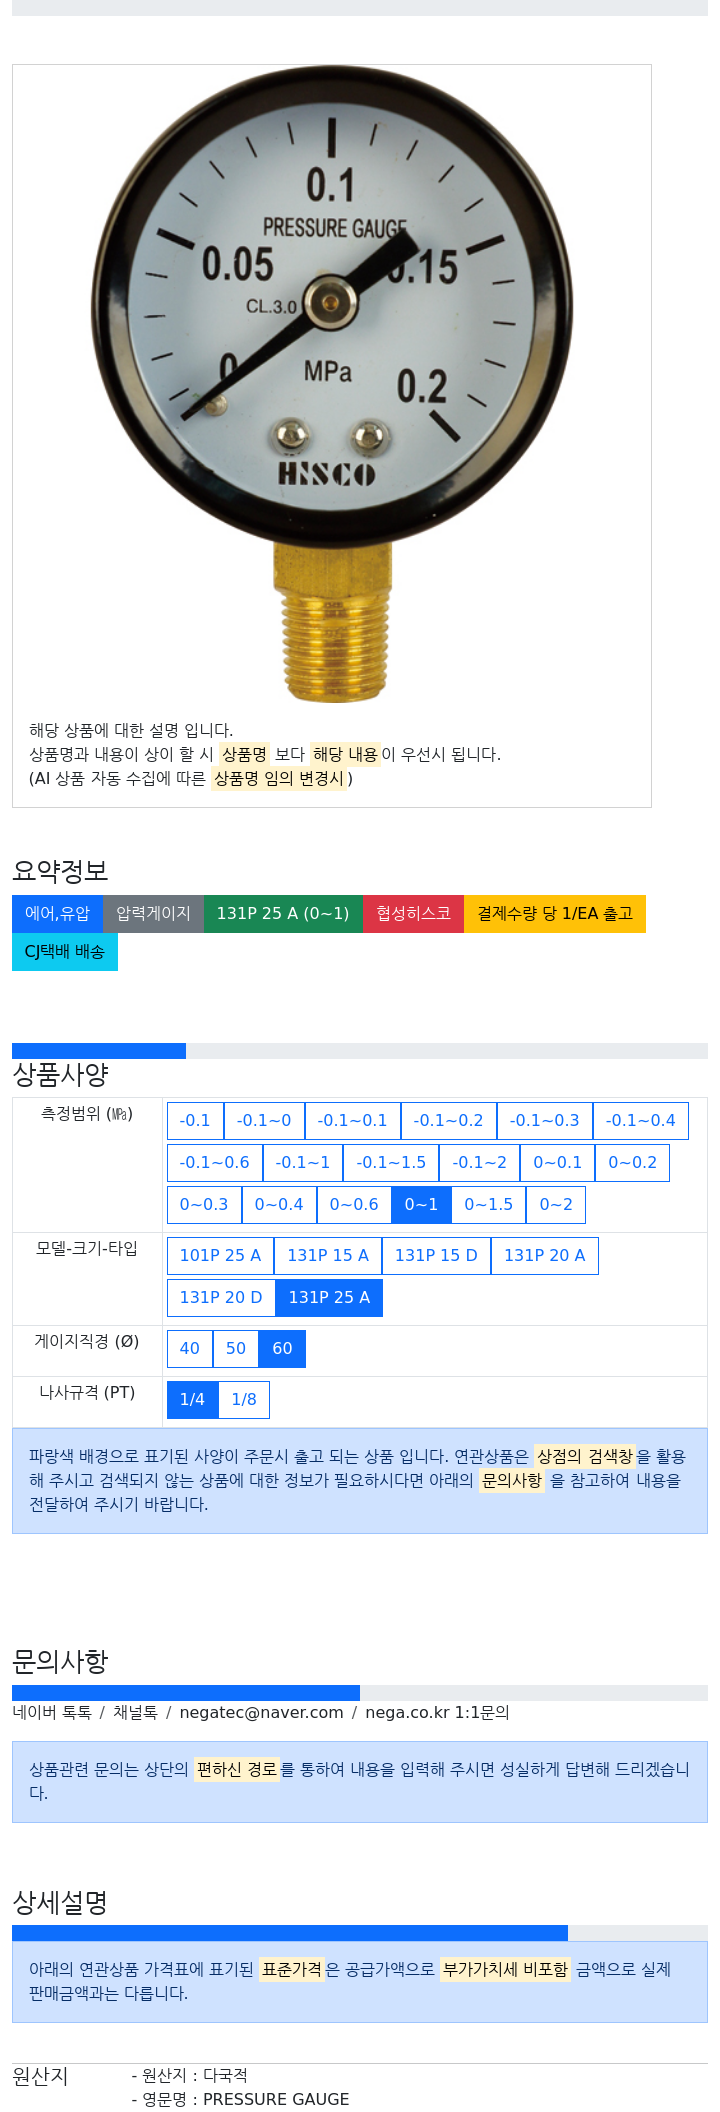Image resolution: width=720 pixels, height=2112 pixels.
Task: Select the 0~0.6 measurement range
Action: coord(354,1205)
